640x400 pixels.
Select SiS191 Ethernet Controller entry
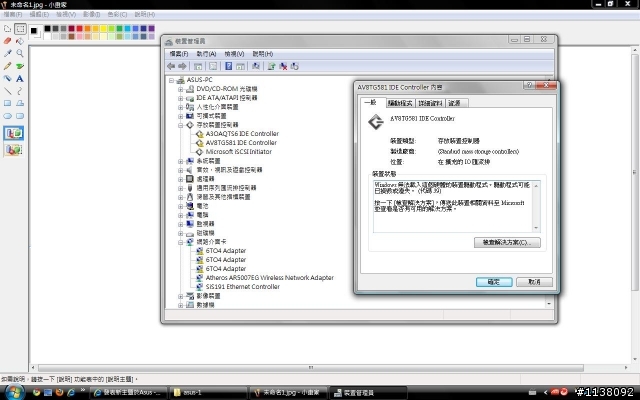click(x=243, y=287)
